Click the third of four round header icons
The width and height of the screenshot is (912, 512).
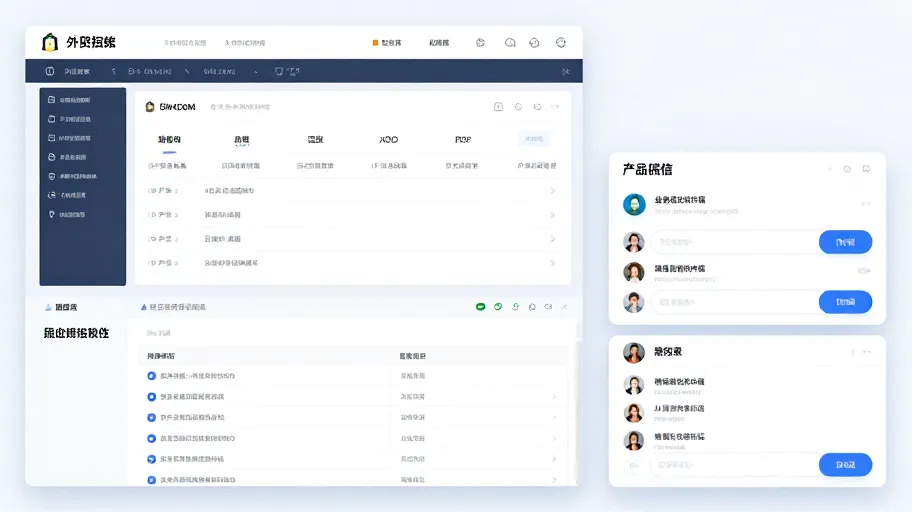[x=535, y=42]
